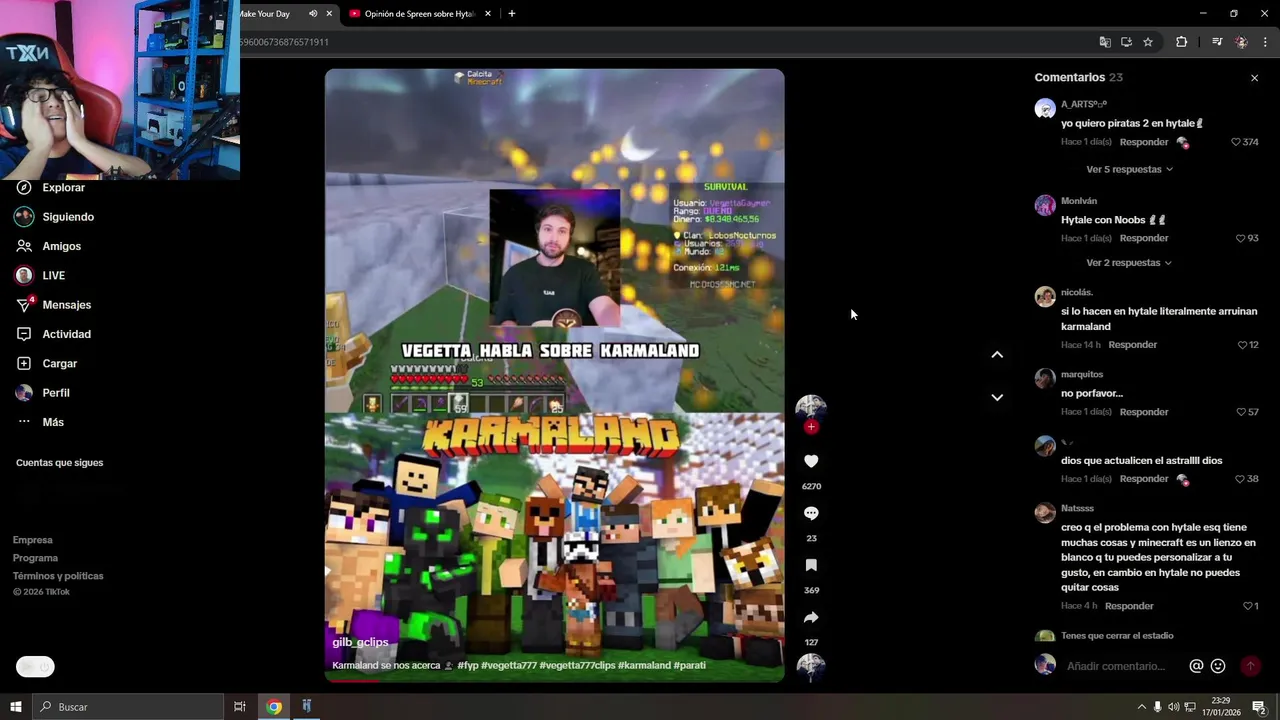Save video with the bookmark icon
Image resolution: width=1280 pixels, height=720 pixels.
811,565
